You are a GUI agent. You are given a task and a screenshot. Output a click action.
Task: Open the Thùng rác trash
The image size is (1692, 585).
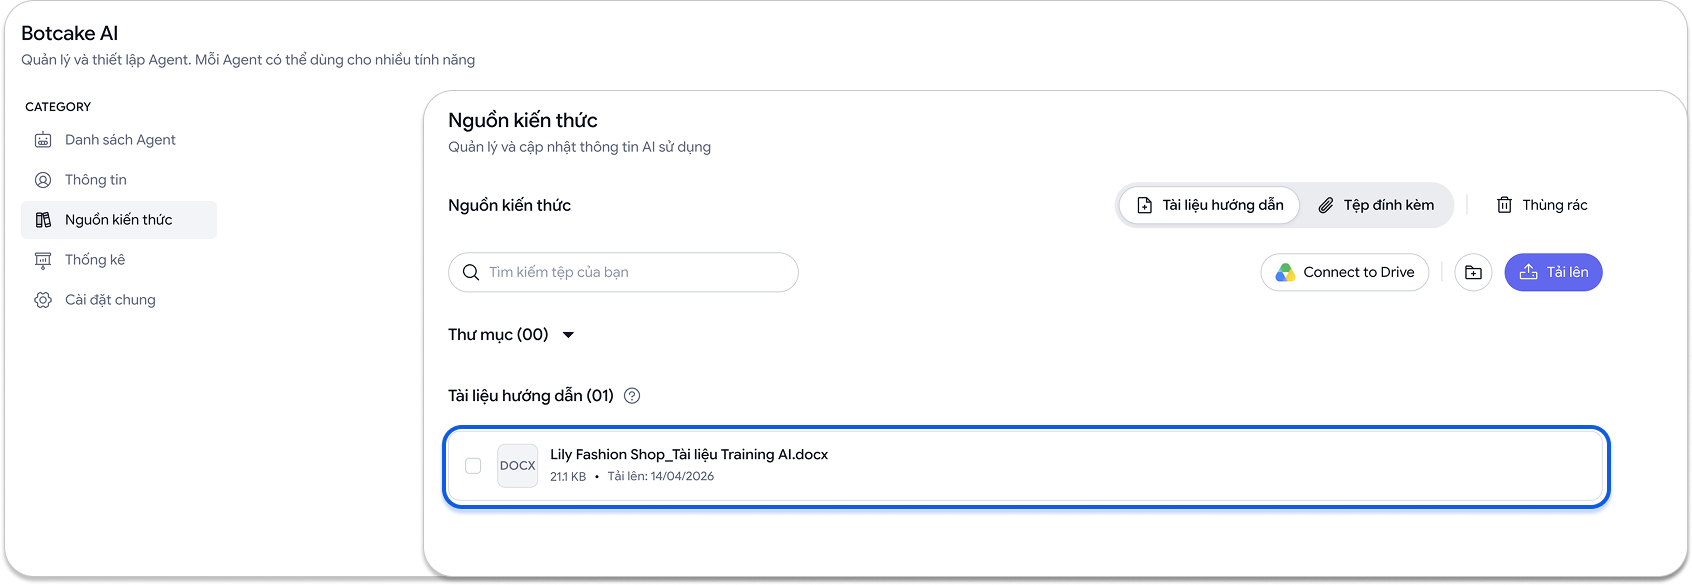(x=1541, y=205)
